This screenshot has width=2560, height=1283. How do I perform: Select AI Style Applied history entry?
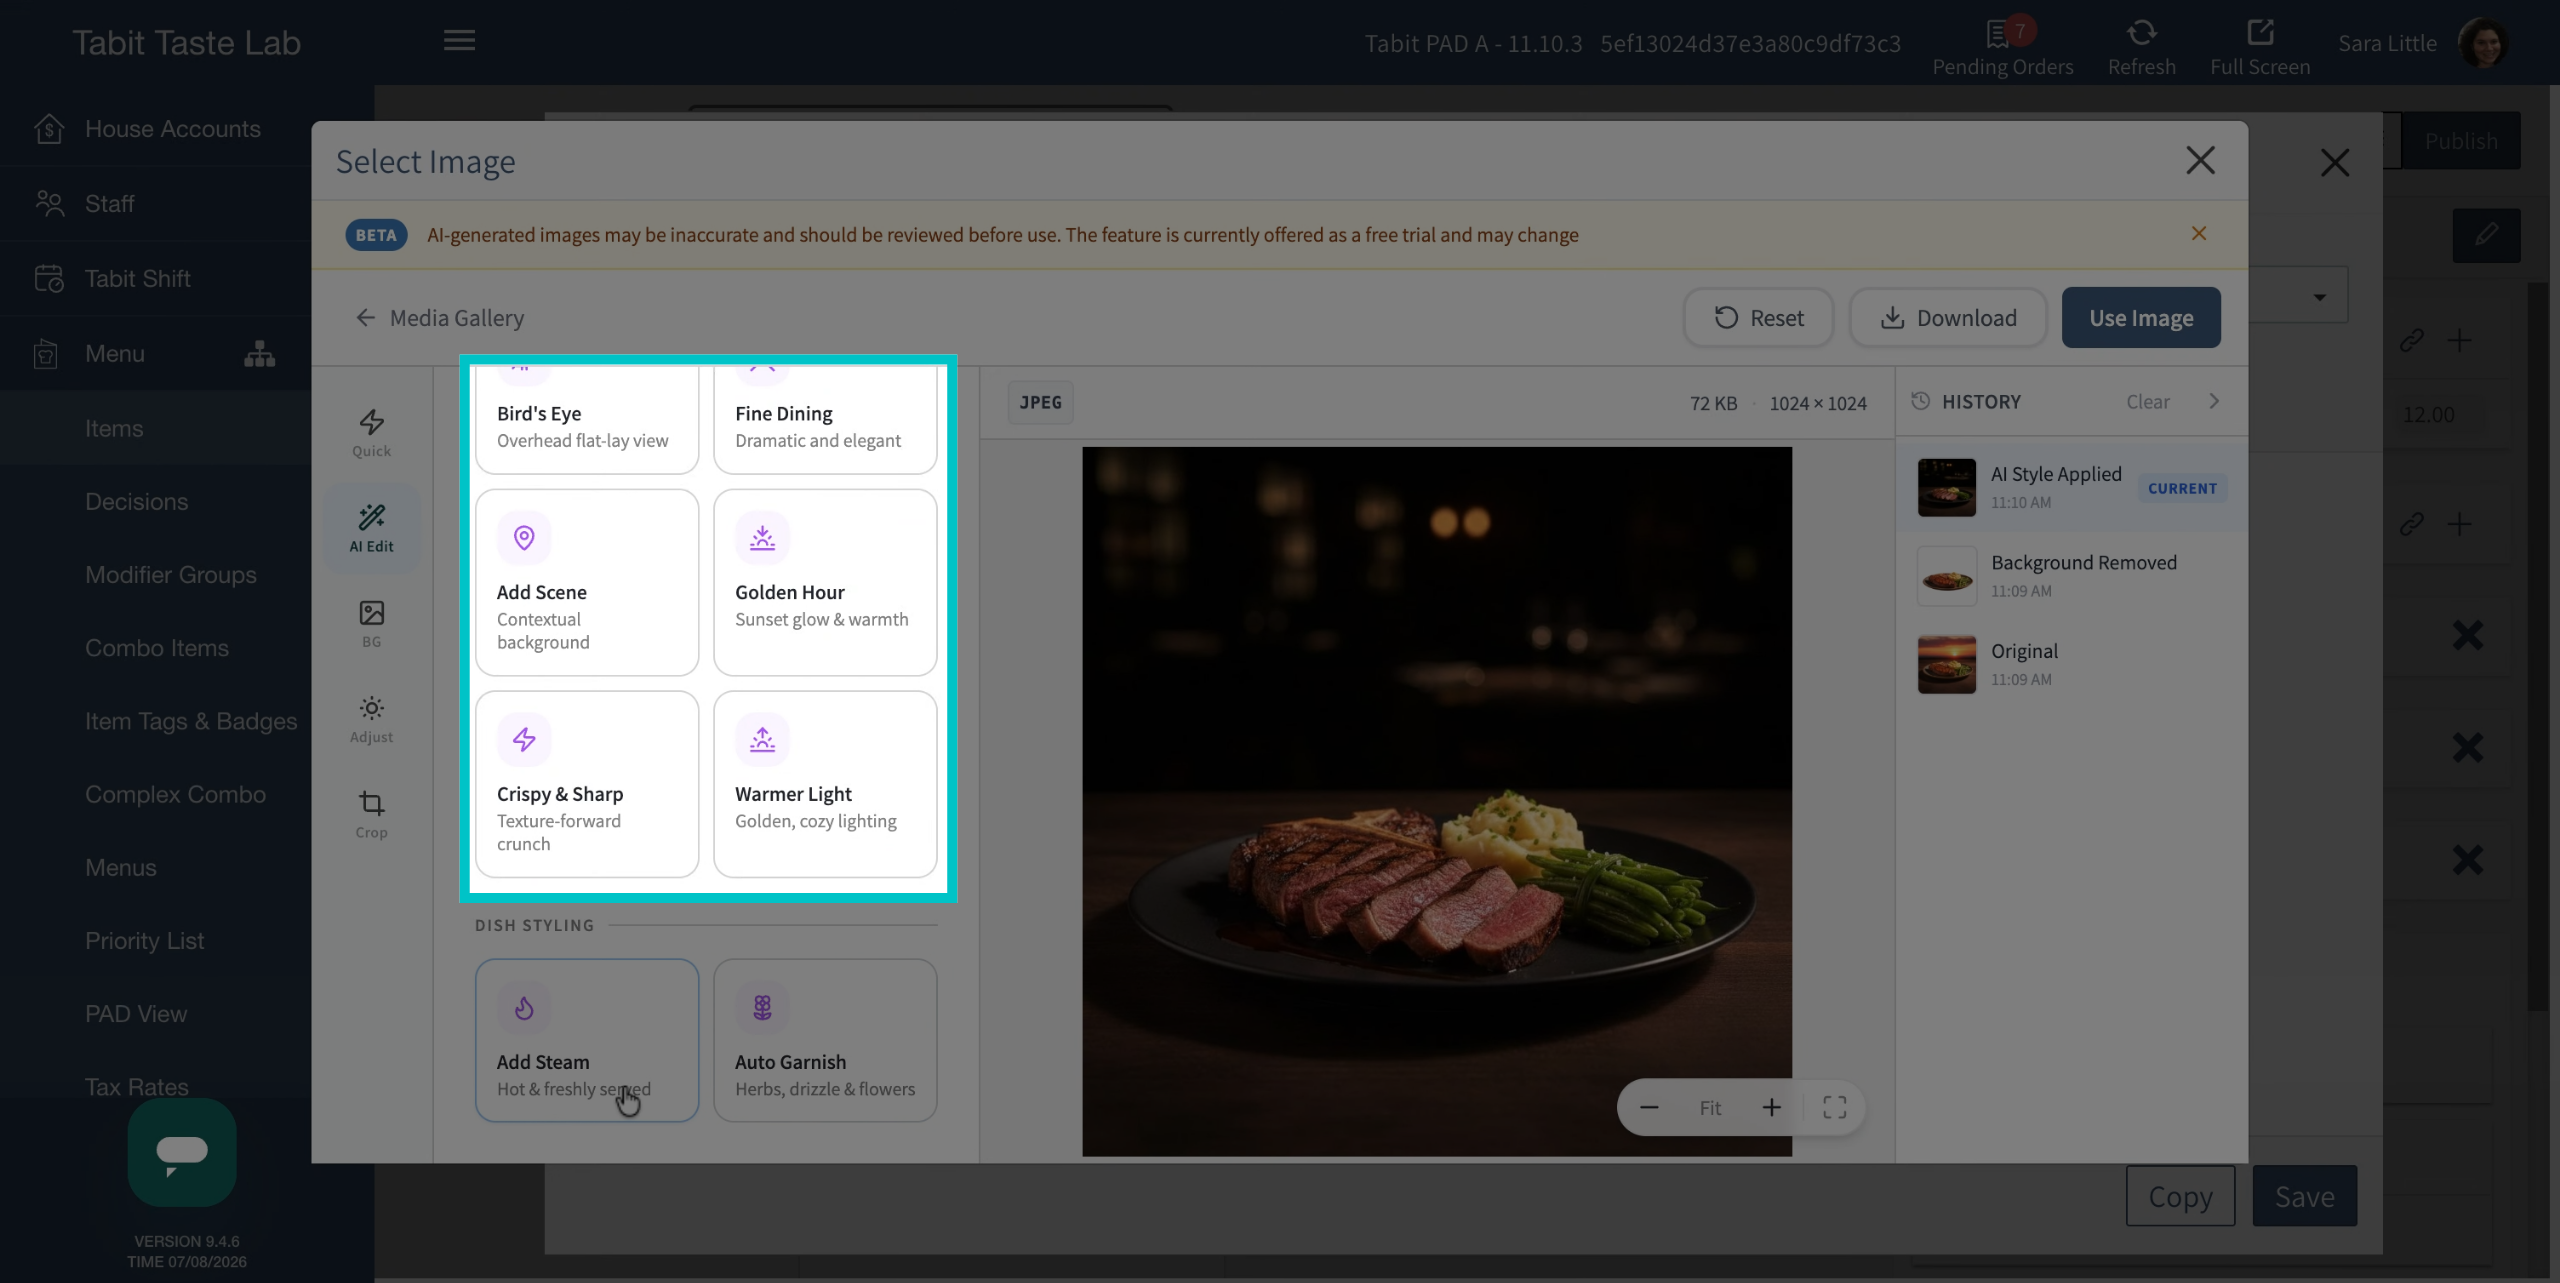click(2072, 487)
